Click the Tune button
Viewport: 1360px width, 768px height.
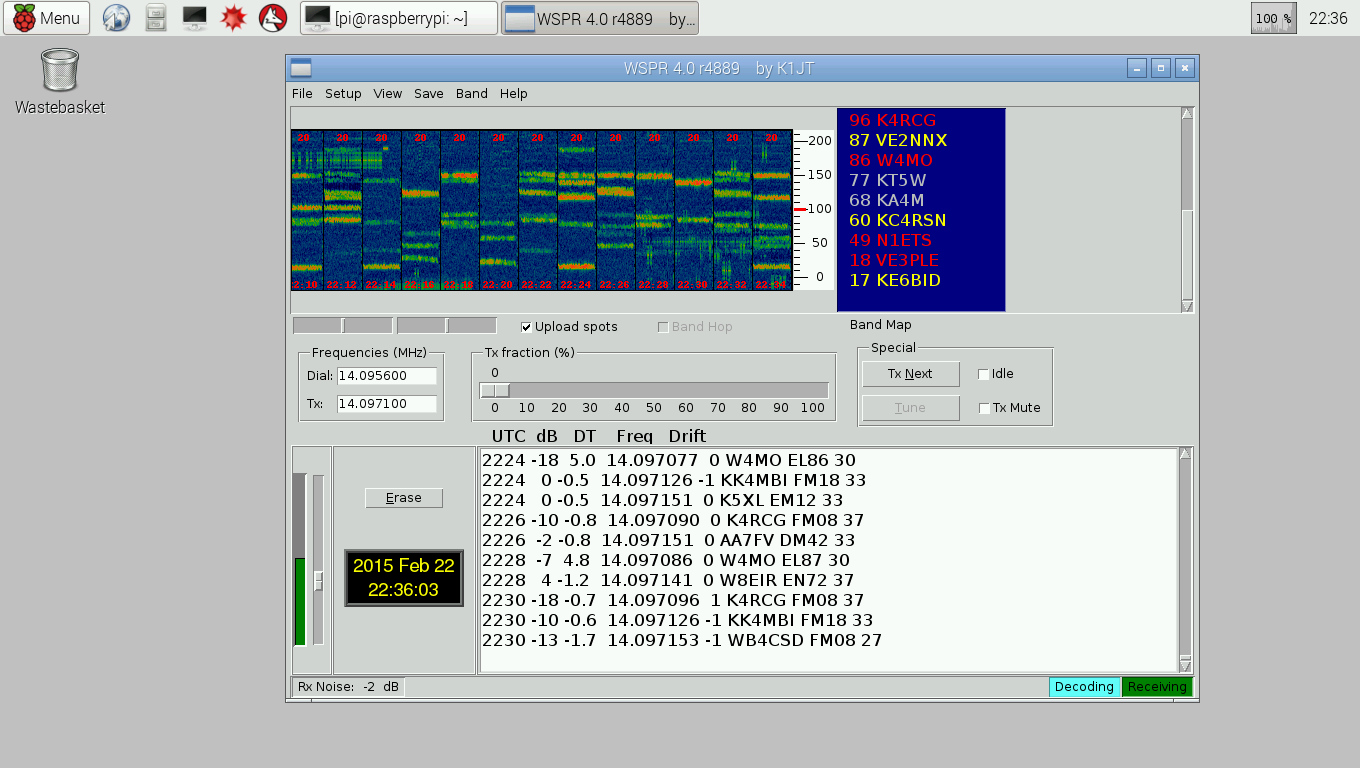910,408
